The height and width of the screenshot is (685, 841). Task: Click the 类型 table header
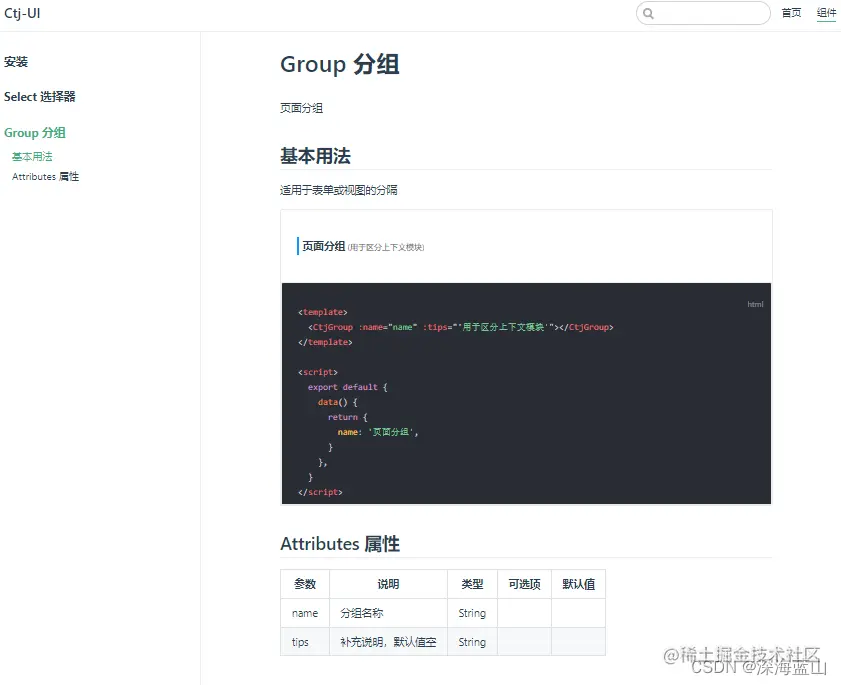(x=473, y=584)
